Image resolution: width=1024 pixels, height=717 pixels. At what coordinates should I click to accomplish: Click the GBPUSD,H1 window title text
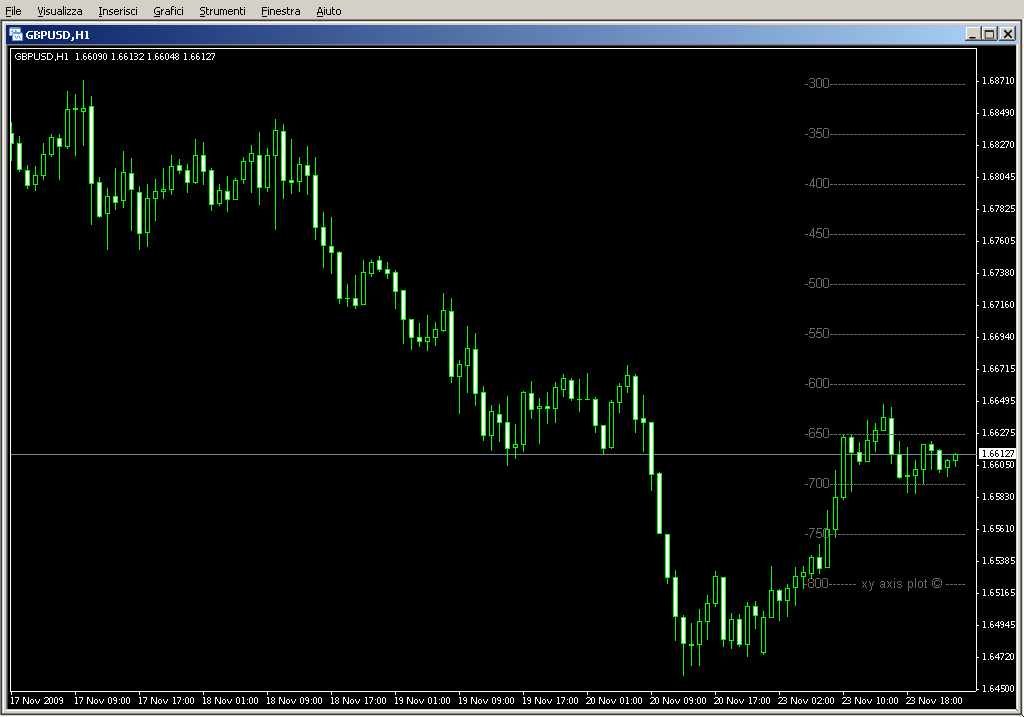pos(57,35)
